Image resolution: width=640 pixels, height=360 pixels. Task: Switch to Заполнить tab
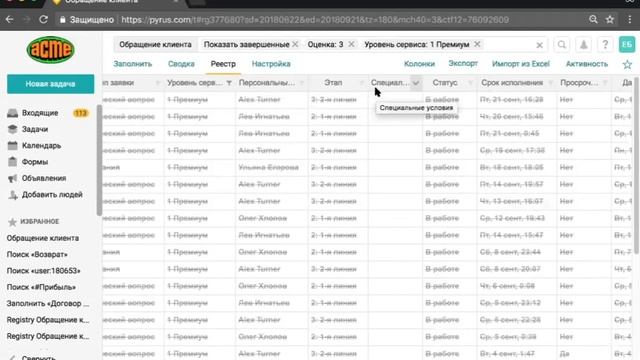click(x=133, y=64)
